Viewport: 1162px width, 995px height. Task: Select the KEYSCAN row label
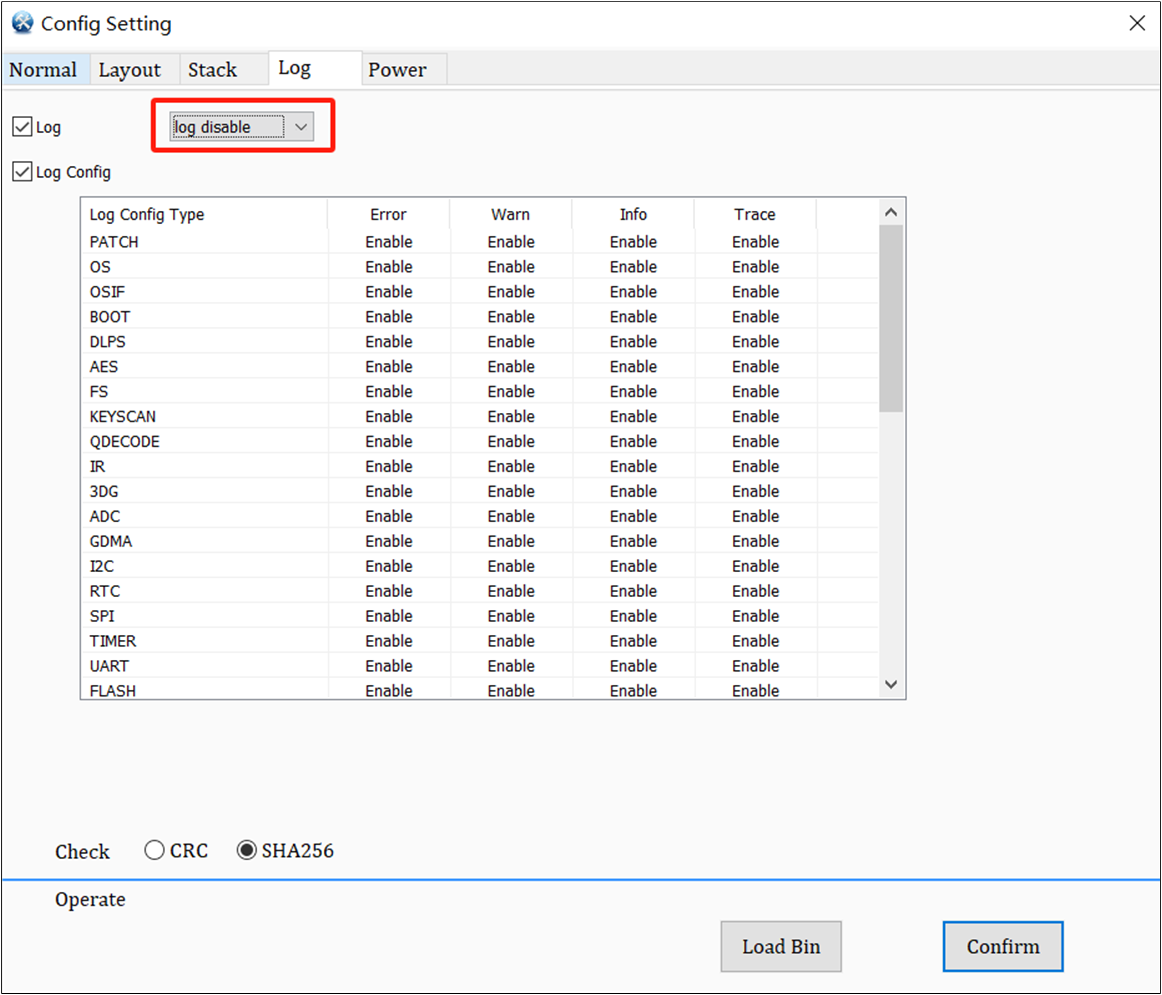click(123, 416)
